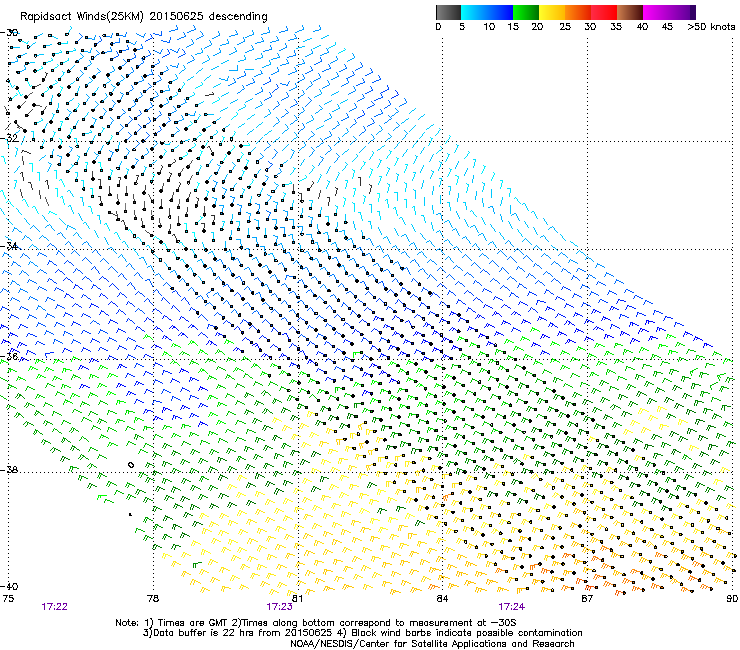Image resolution: width=740 pixels, height=650 pixels.
Task: Click the '20' label under the color bar
Action: click(x=537, y=27)
